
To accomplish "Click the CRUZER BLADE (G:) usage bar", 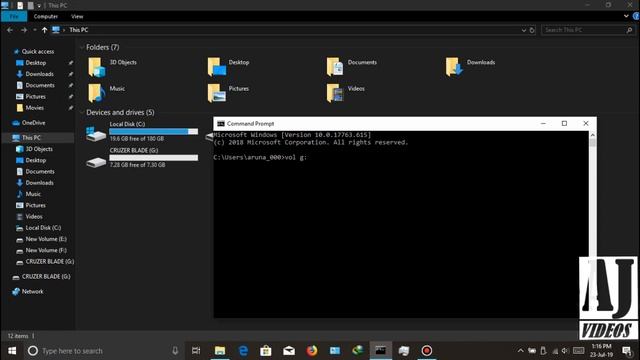I will click(x=153, y=158).
